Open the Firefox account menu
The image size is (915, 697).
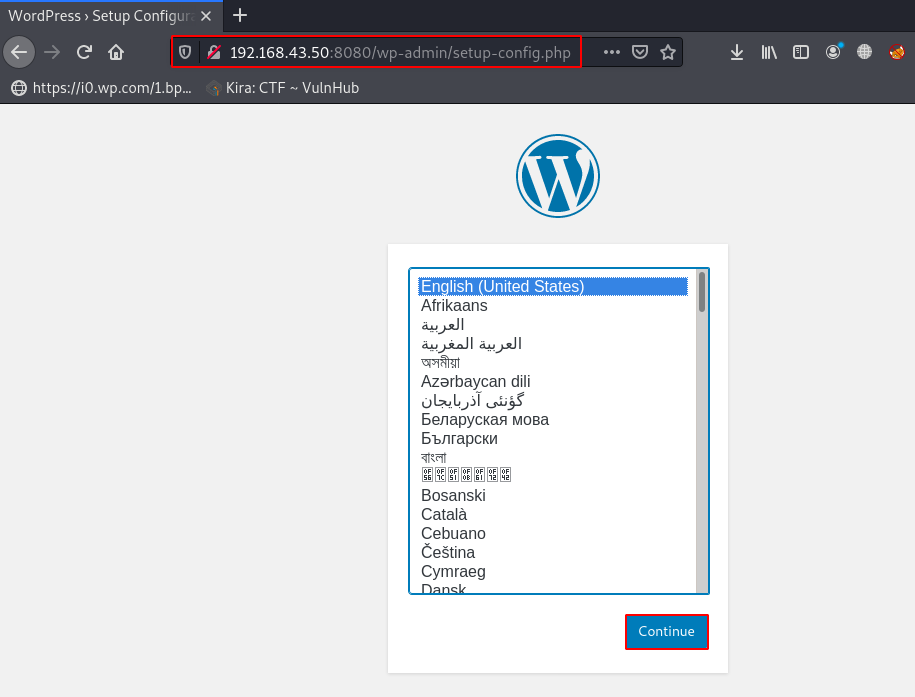[x=833, y=53]
